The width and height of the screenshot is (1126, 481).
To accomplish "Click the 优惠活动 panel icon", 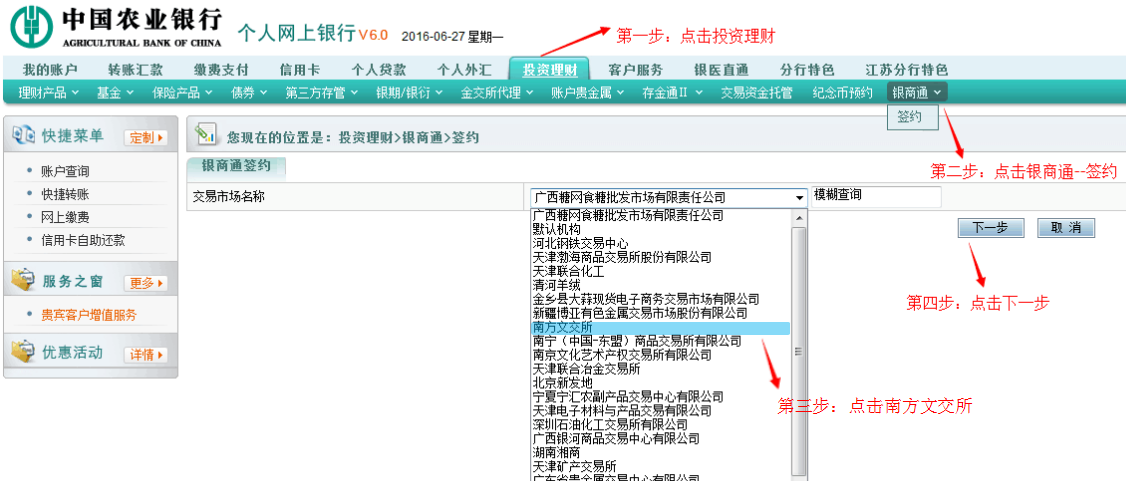I will [x=23, y=352].
